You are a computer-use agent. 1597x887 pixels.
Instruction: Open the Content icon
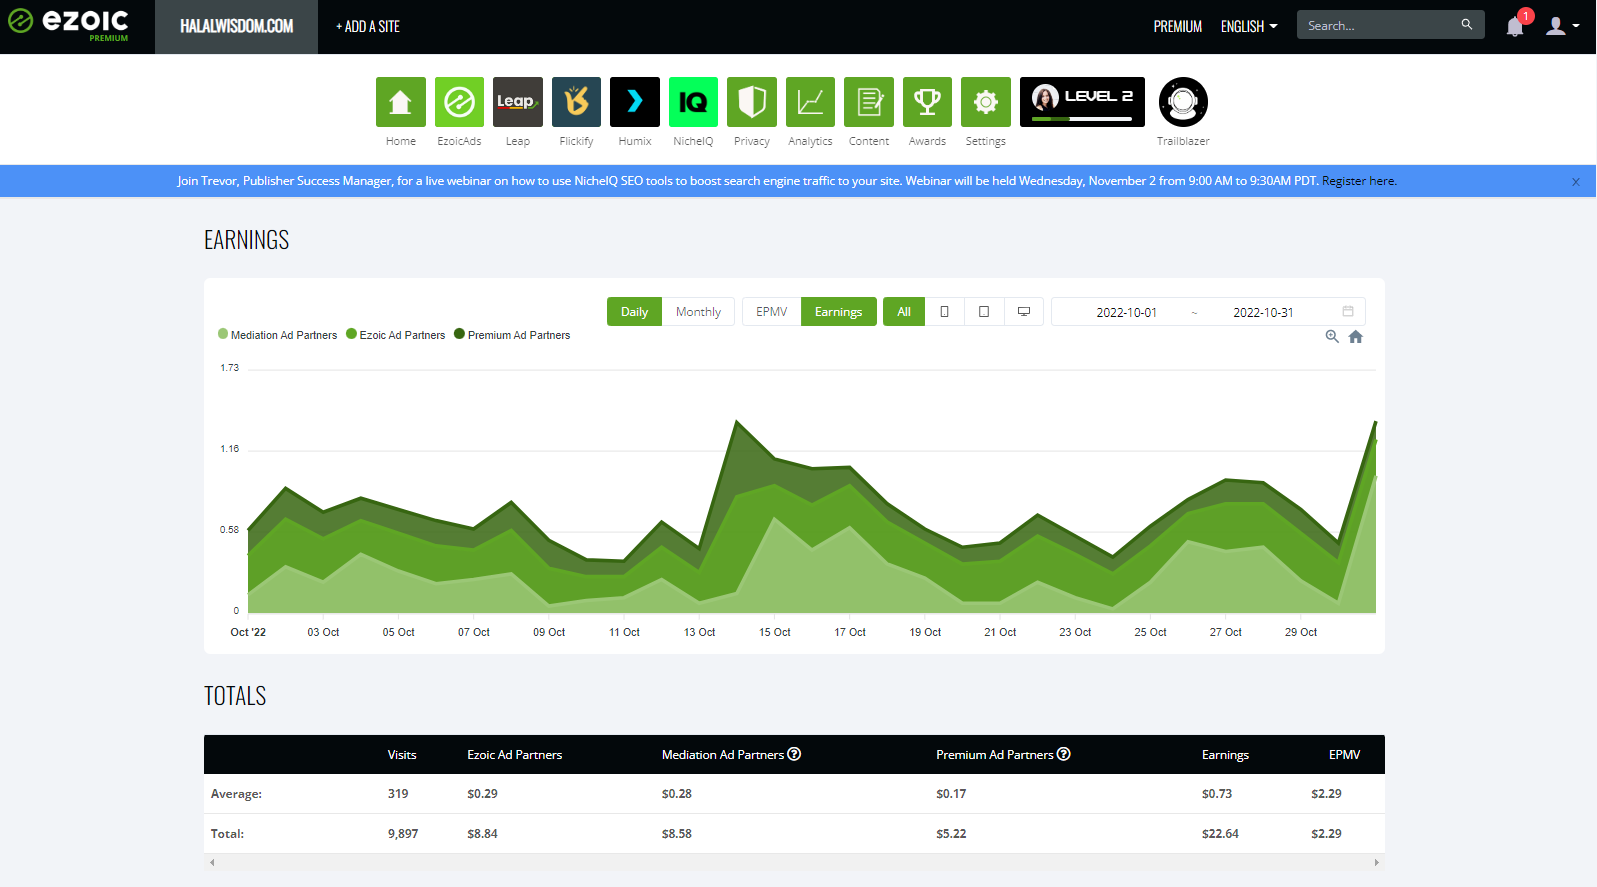869,102
